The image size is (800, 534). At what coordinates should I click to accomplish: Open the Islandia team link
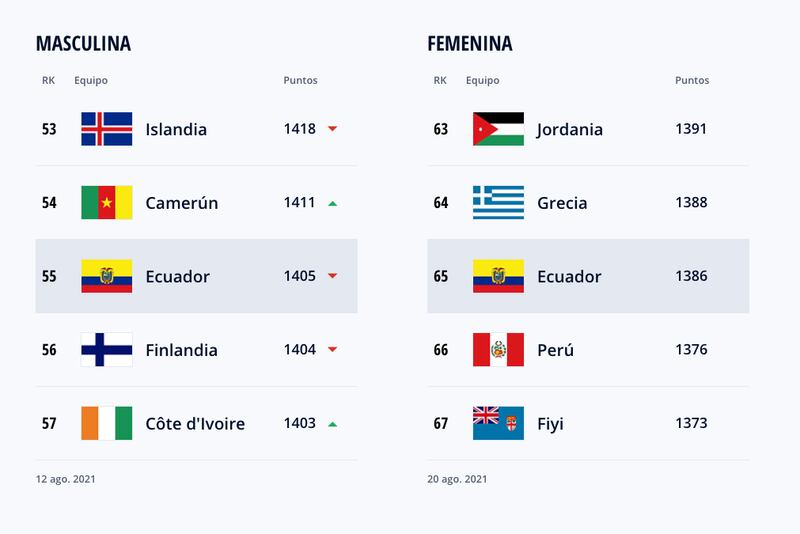176,130
